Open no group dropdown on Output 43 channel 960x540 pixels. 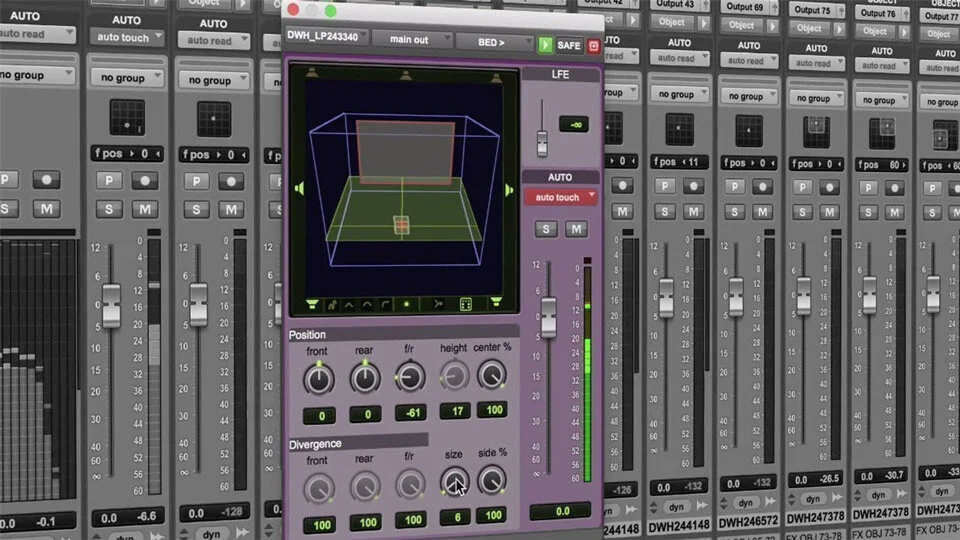(x=680, y=94)
